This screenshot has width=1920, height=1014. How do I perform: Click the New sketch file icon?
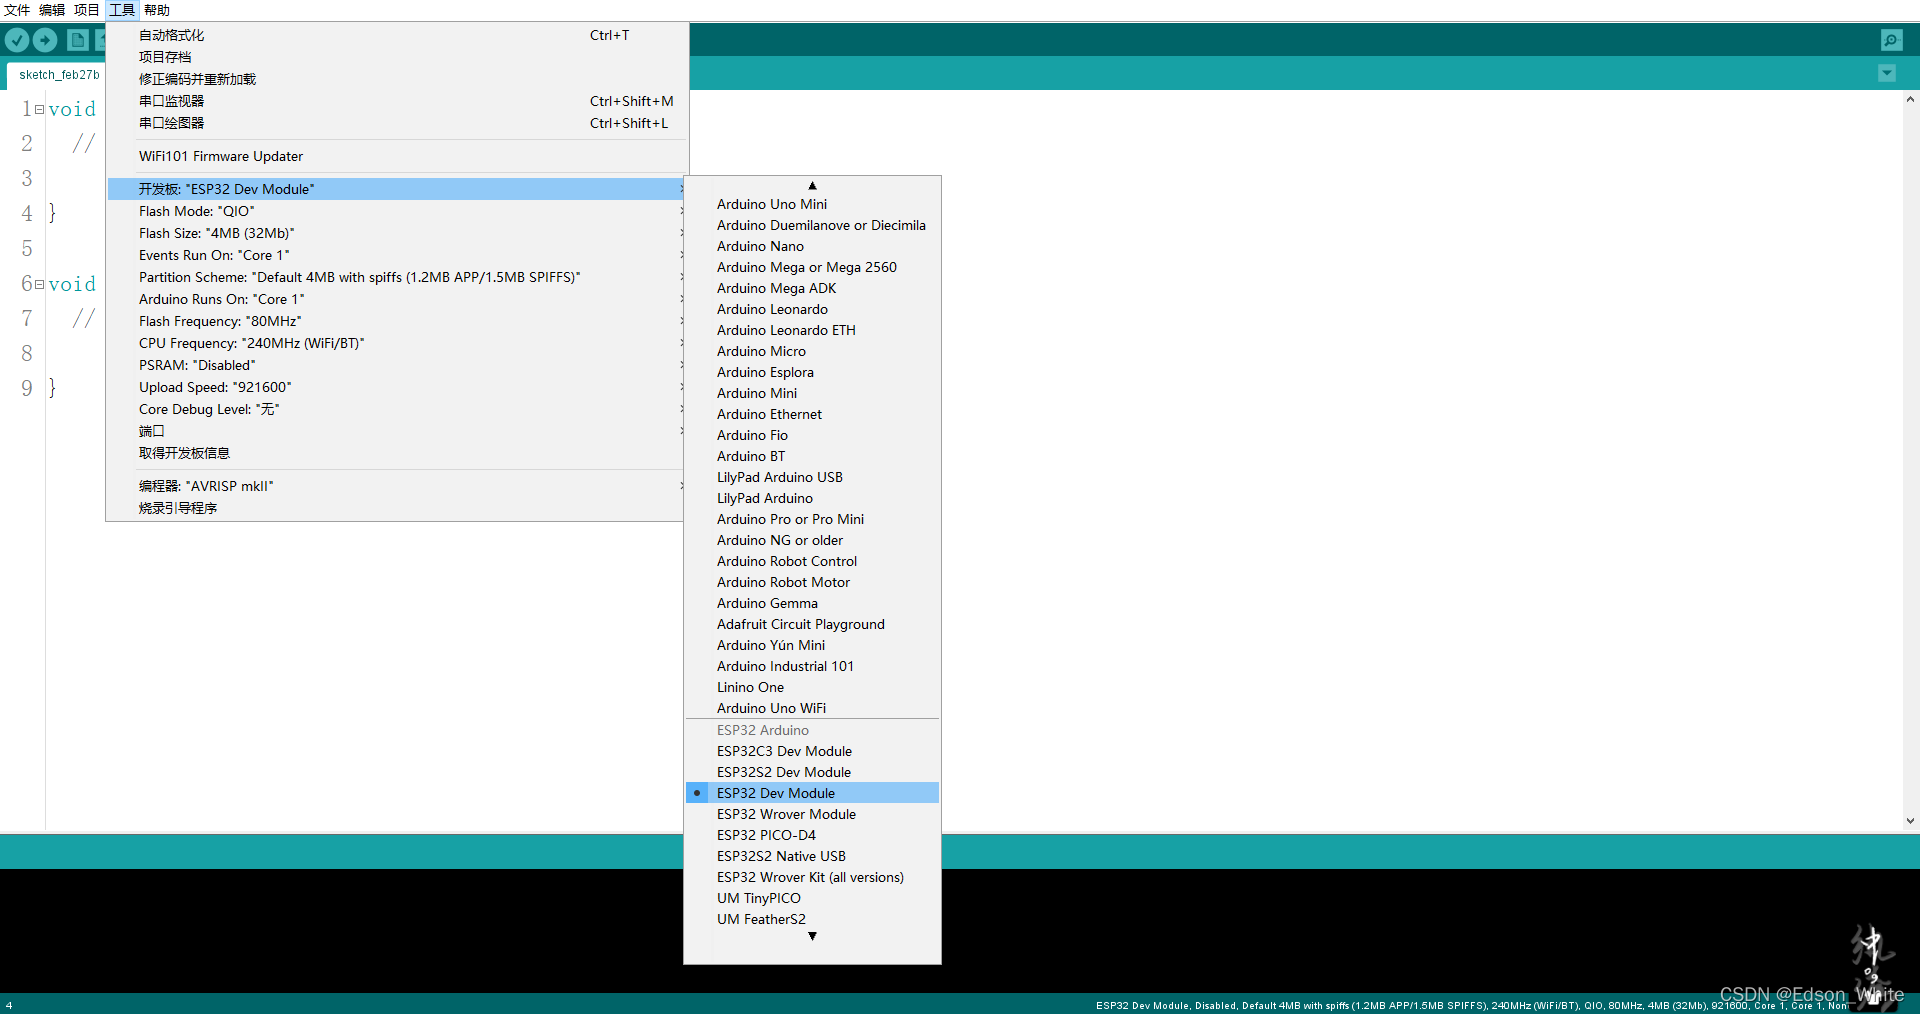point(78,40)
